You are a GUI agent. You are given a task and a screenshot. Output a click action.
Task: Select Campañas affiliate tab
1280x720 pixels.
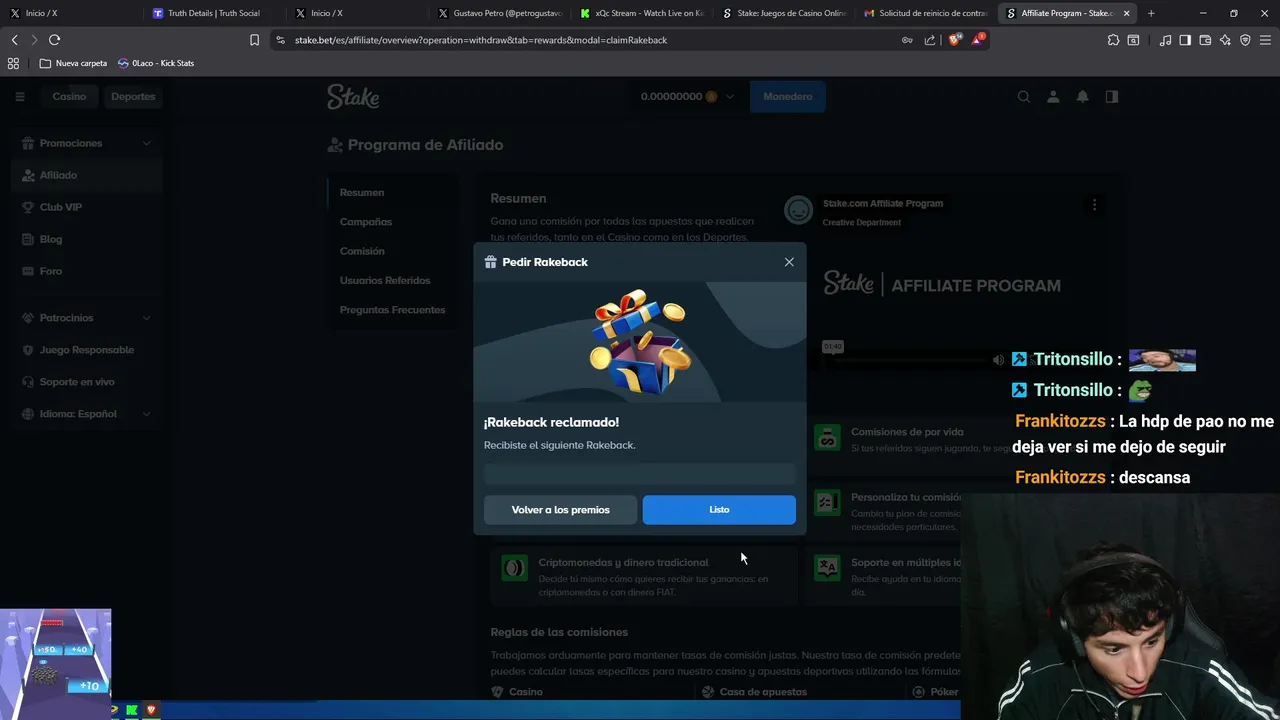392,222
